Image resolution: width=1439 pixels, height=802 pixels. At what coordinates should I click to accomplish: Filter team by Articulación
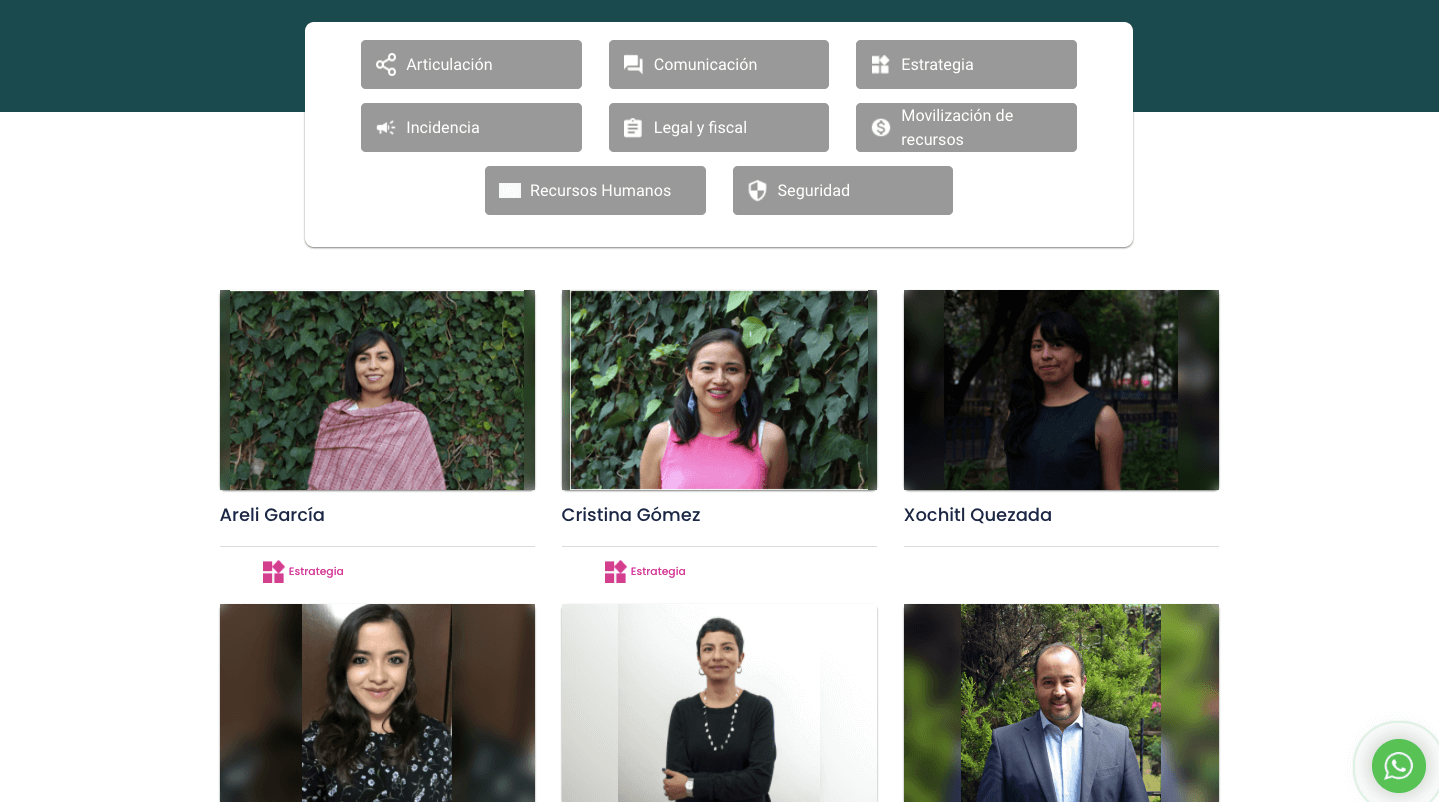click(471, 65)
